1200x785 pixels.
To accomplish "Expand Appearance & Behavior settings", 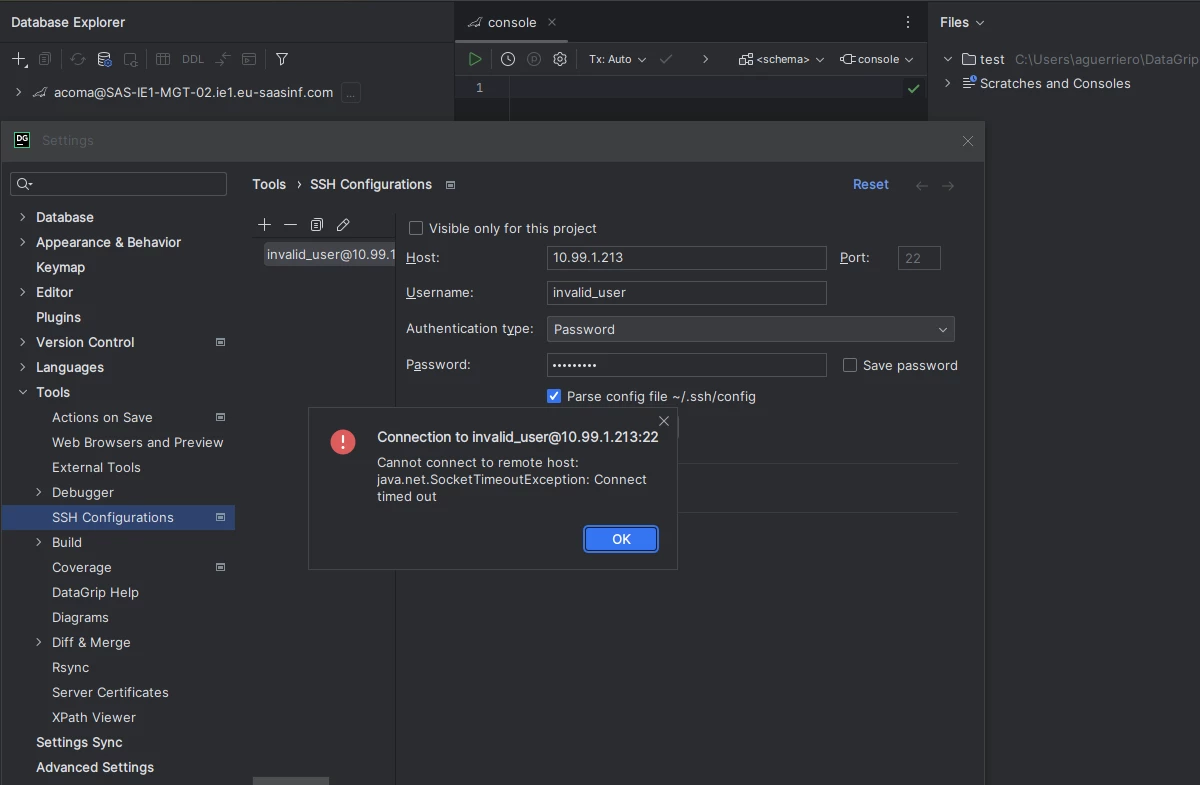I will click(x=23, y=242).
